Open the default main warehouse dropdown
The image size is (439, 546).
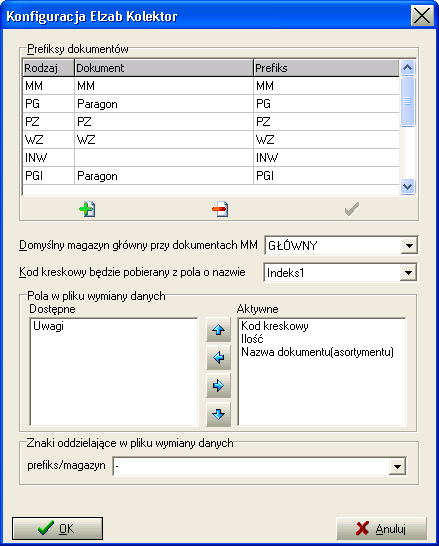pyautogui.click(x=409, y=245)
